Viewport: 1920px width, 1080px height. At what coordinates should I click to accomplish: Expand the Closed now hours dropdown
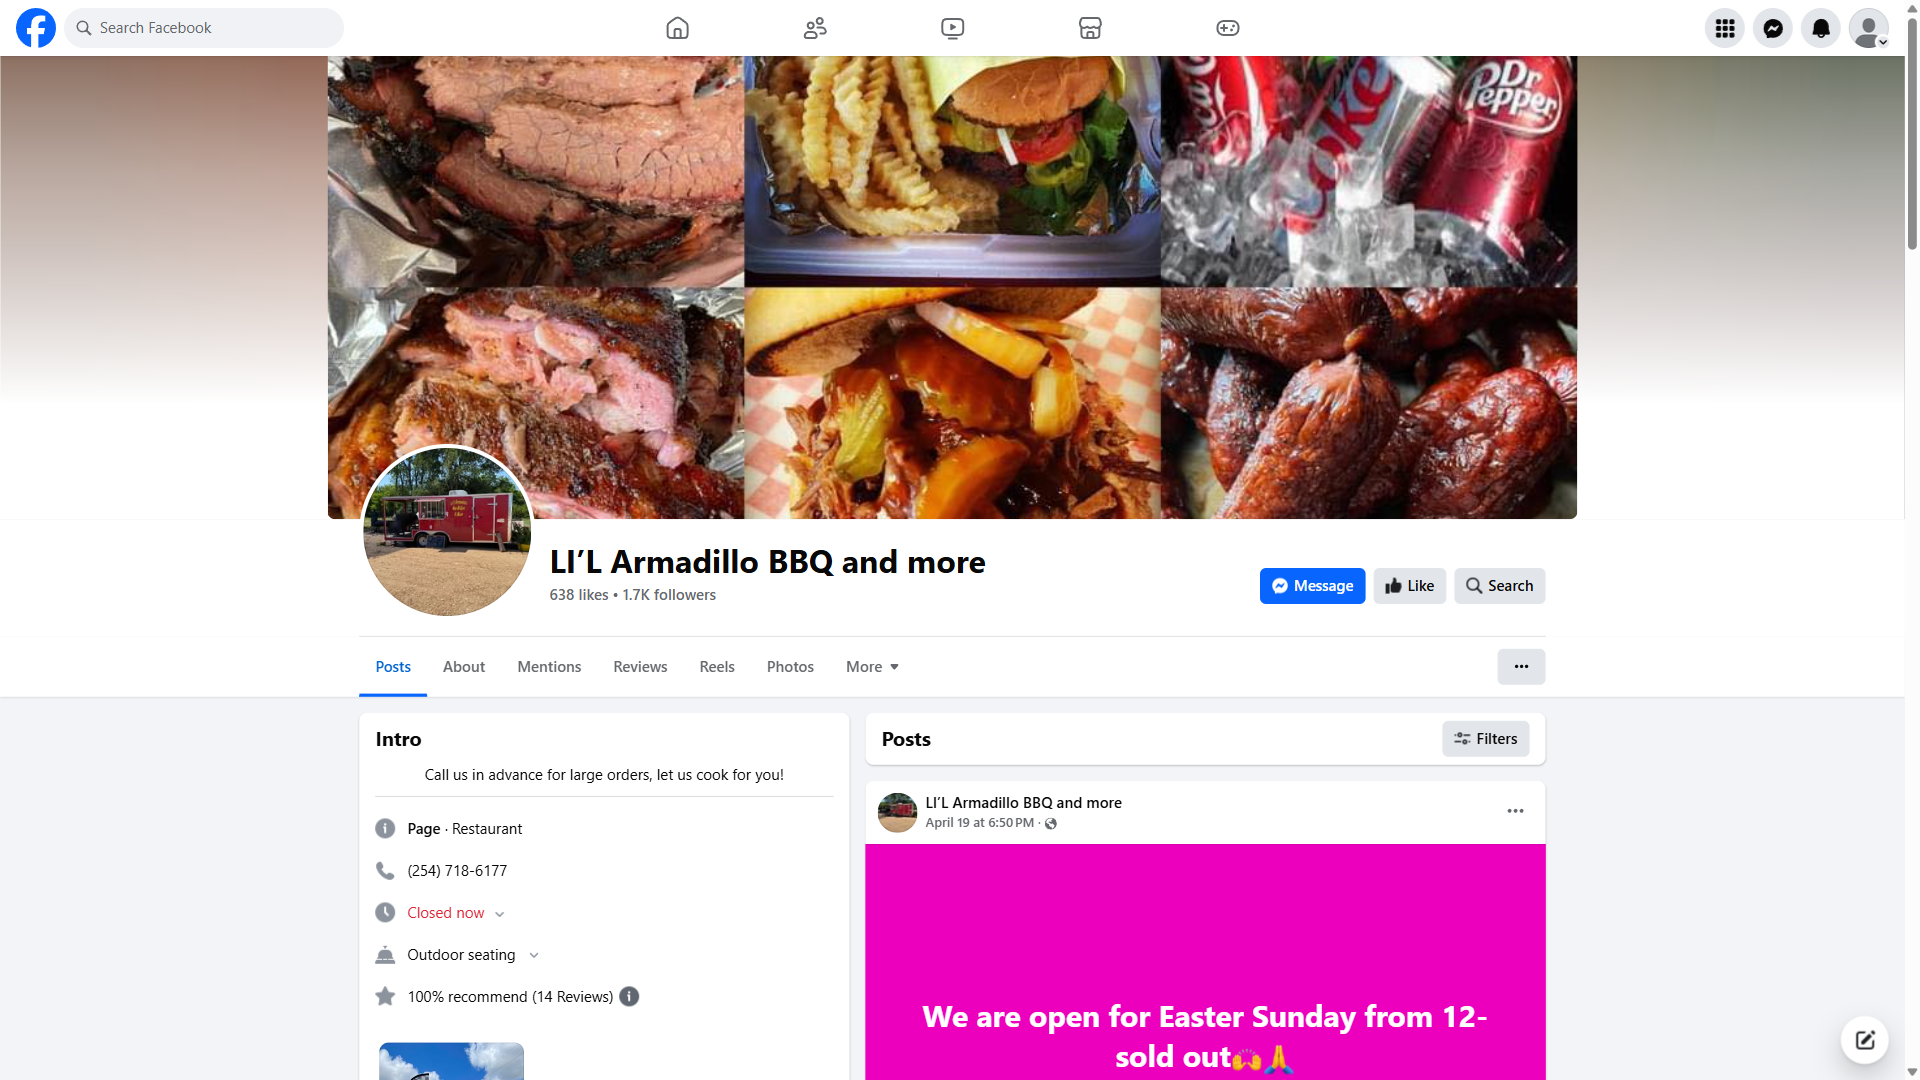click(x=499, y=914)
